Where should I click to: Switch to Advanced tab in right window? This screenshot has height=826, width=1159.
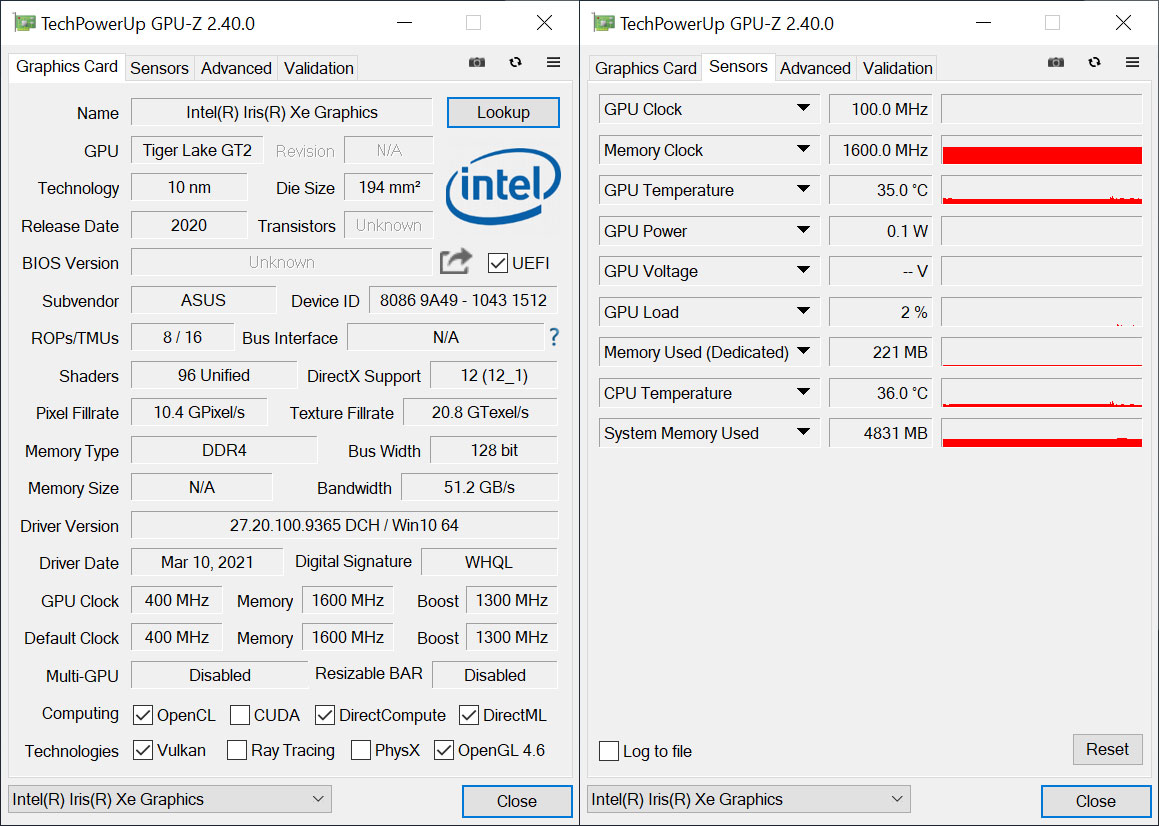[815, 68]
